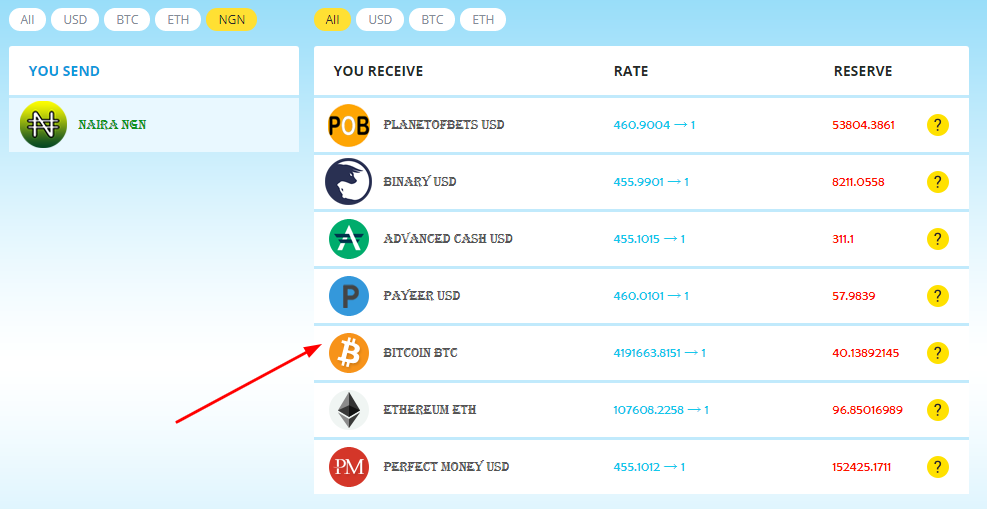The width and height of the screenshot is (987, 509).
Task: Open help icon for Payeer USD row
Action: (938, 296)
